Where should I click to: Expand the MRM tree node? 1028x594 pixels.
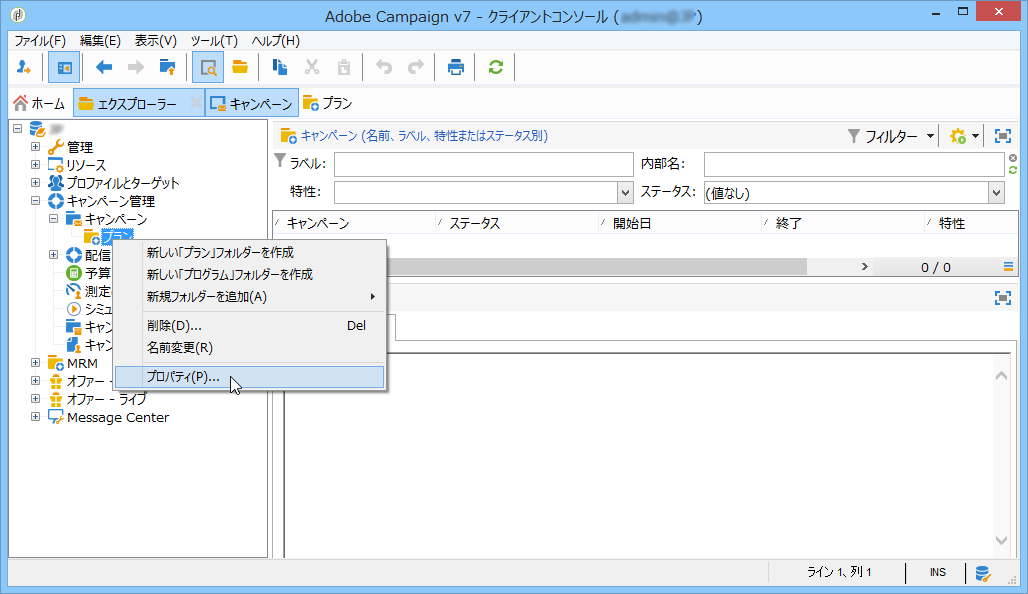(x=35, y=363)
